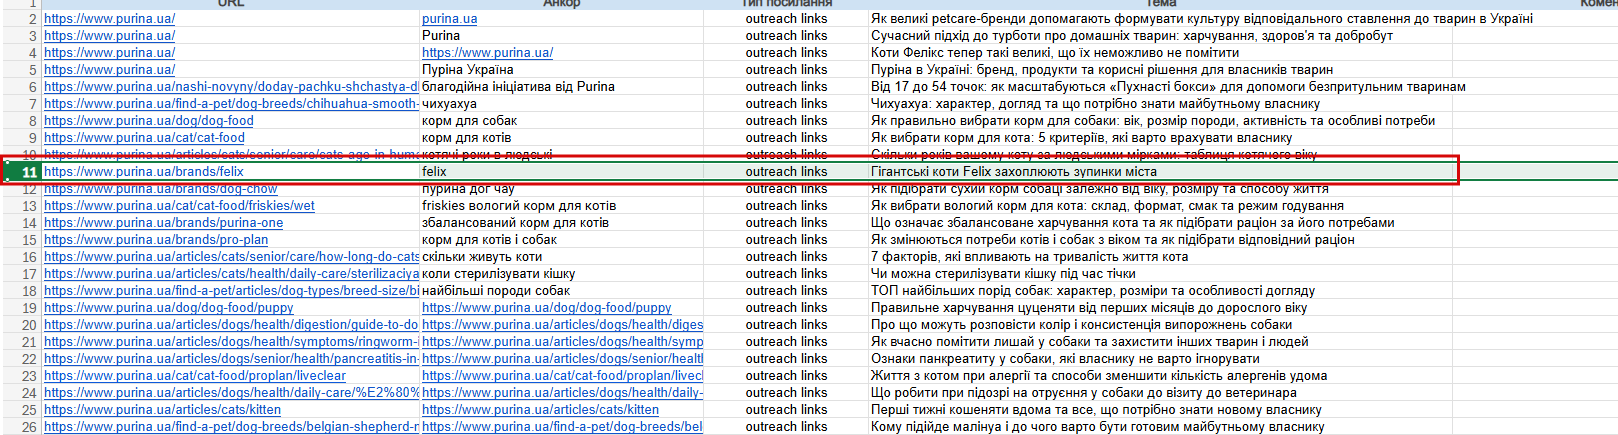Screen dimensions: 1618x435
Task: Select the 'Коти Фелікс тепер такі великі' topic cell
Action: (x=1160, y=53)
